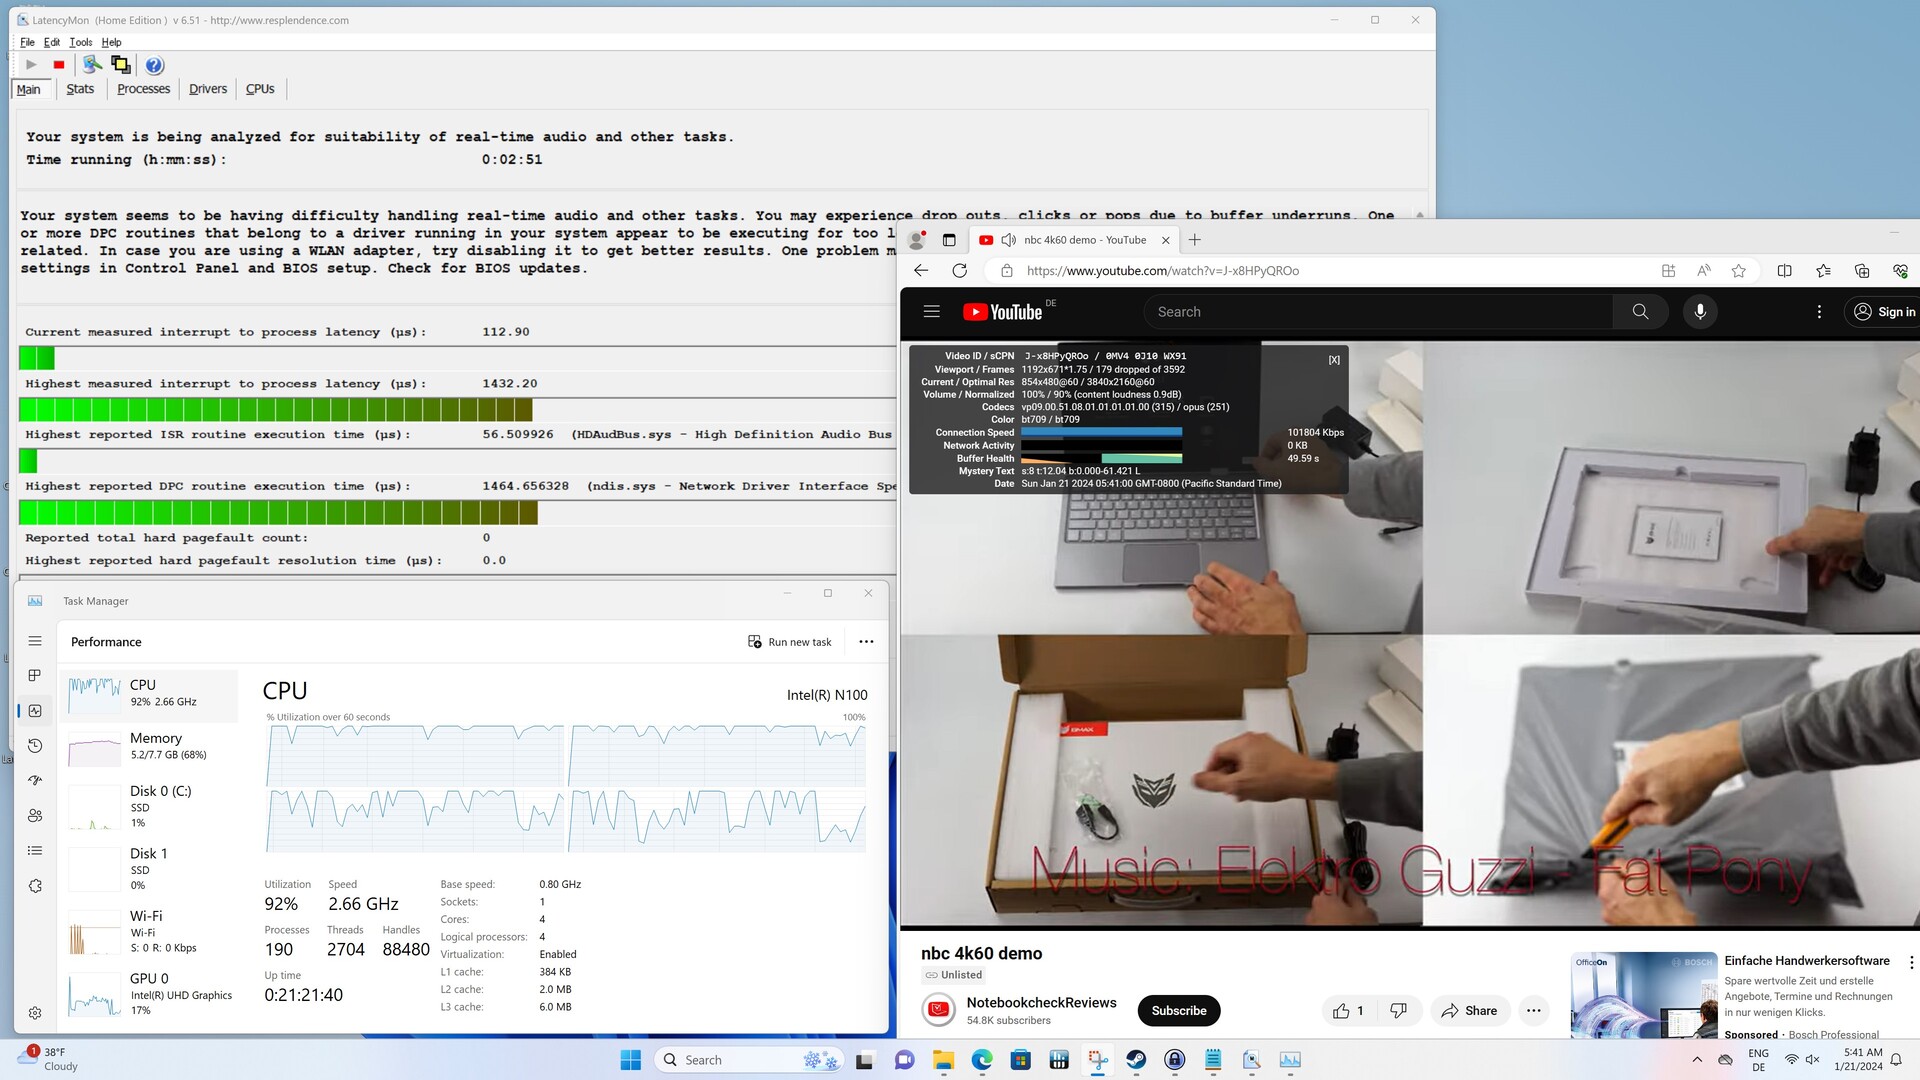The image size is (1920, 1080).
Task: Select the Main tab in LatencyMon
Action: (28, 89)
